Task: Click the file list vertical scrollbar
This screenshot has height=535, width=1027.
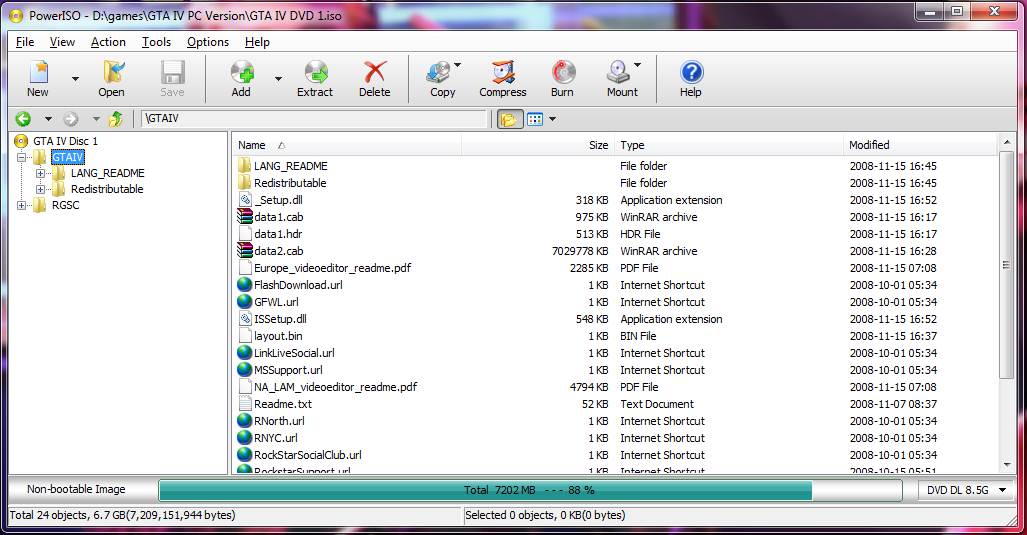Action: [1006, 303]
